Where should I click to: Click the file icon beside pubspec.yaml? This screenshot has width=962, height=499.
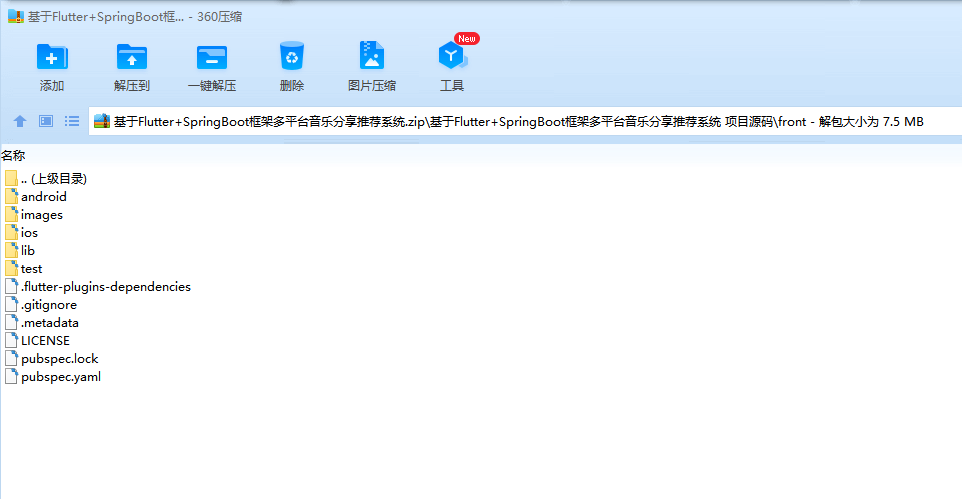11,377
